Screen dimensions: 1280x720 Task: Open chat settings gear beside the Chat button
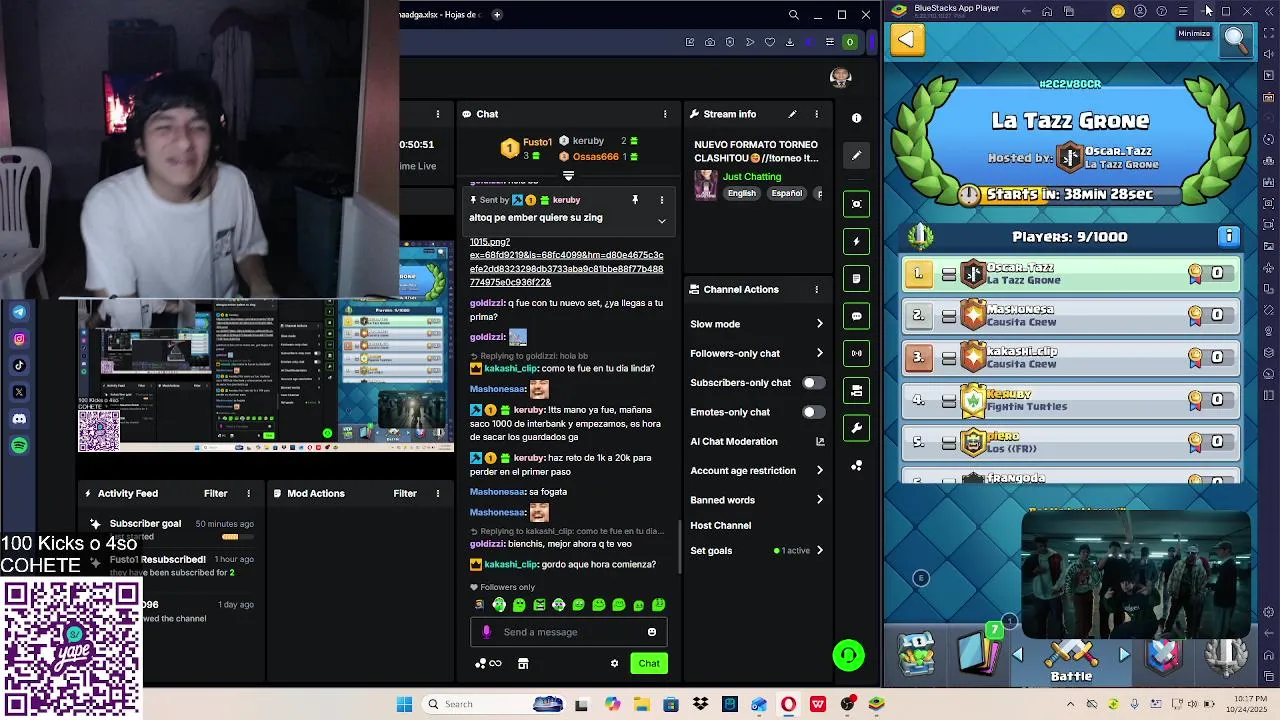tap(614, 663)
